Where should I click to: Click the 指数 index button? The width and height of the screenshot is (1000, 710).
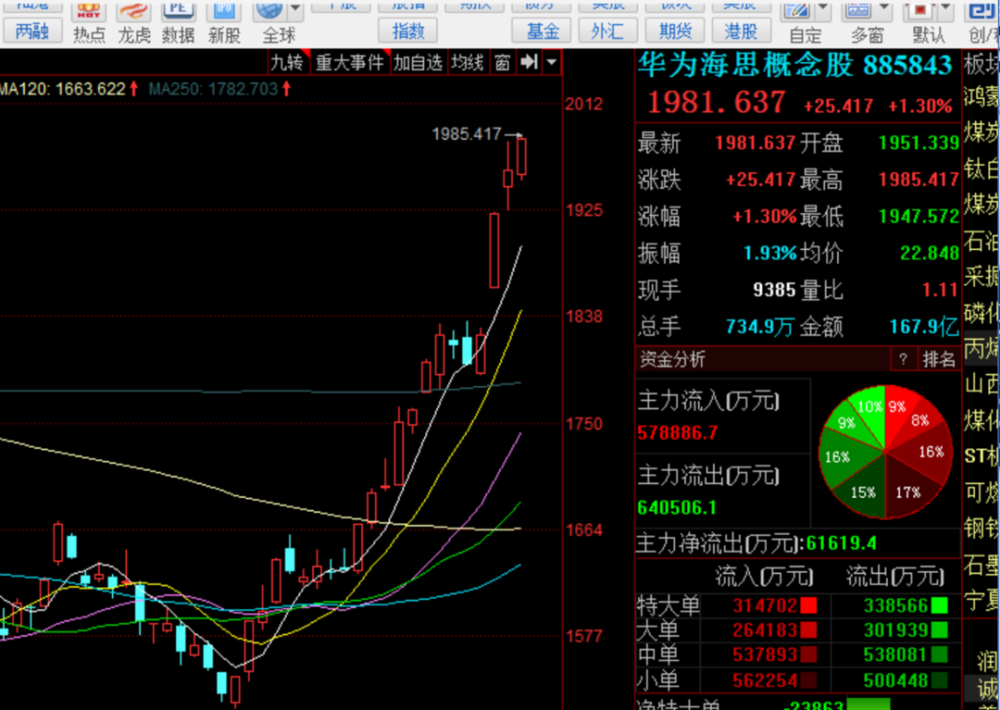click(408, 31)
